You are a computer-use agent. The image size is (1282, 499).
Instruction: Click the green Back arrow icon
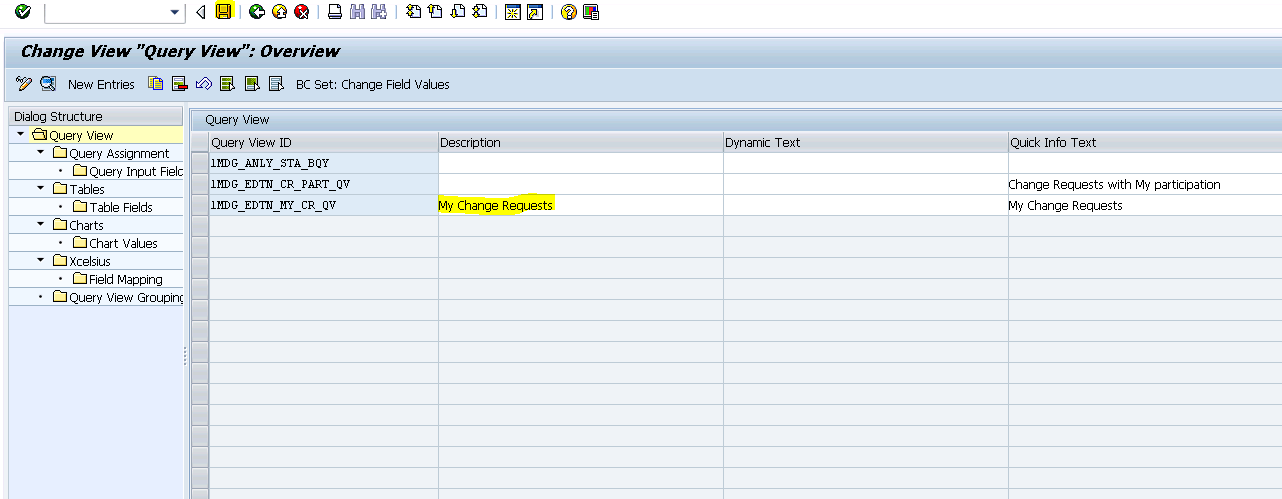pos(257,12)
